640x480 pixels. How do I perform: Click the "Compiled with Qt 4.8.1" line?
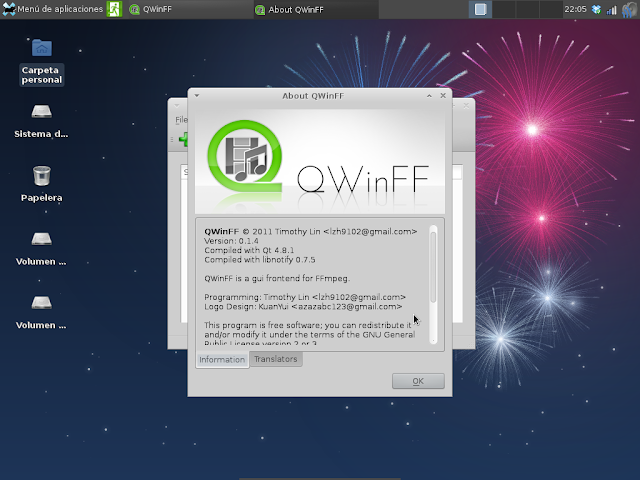(x=249, y=250)
